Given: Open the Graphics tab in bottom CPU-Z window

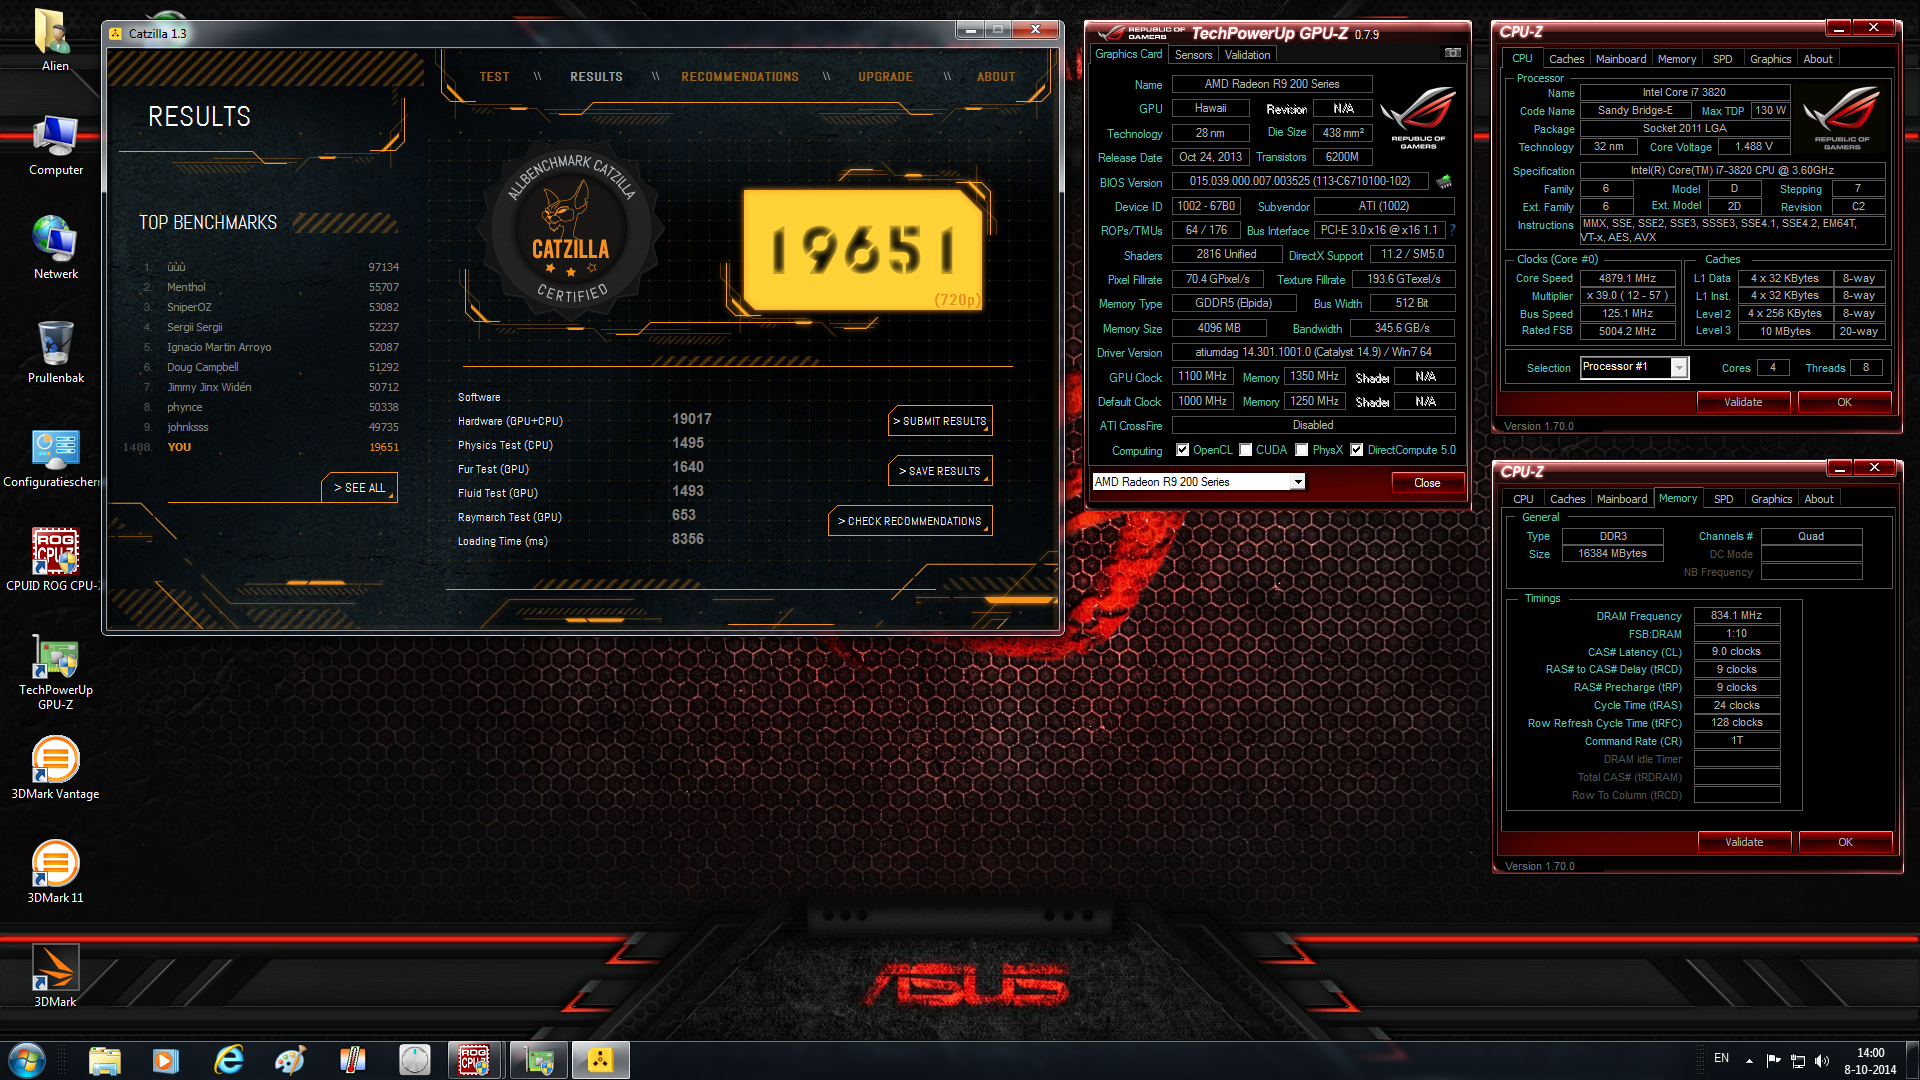Looking at the screenshot, I should pos(1771,499).
